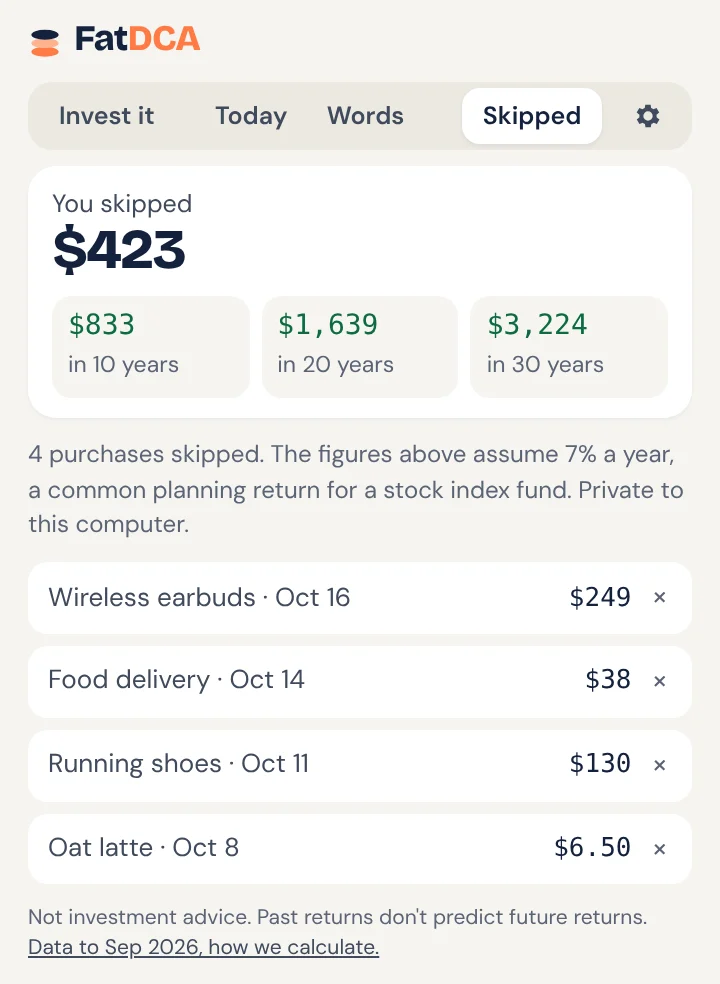Click the Food delivery Oct 14 row
The height and width of the screenshot is (984, 720).
click(360, 682)
